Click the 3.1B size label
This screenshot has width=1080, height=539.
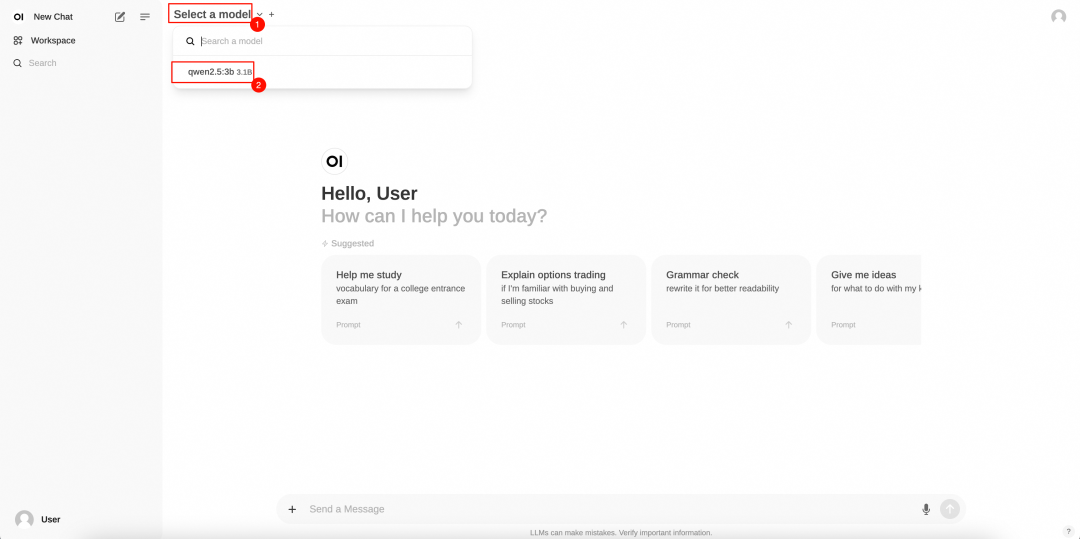245,72
